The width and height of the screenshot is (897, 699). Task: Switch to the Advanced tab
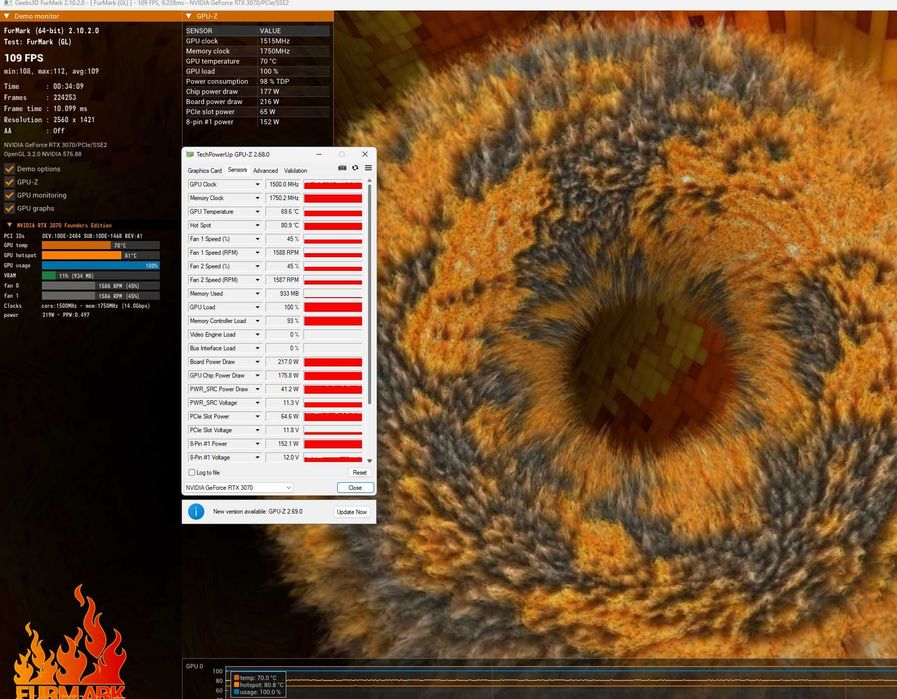point(265,170)
